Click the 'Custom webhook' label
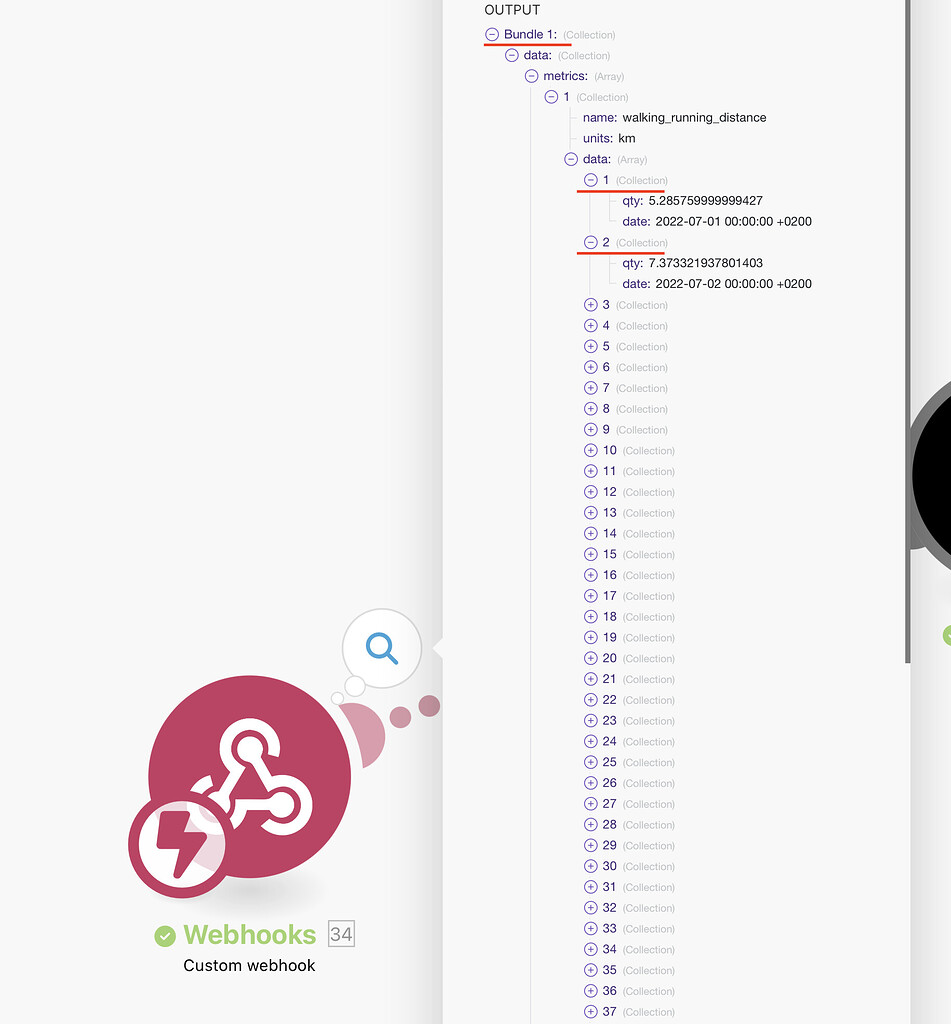This screenshot has width=951, height=1024. [x=248, y=966]
